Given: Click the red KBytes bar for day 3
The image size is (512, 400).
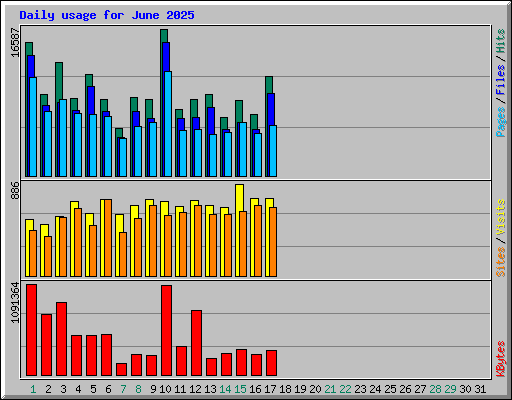Looking at the screenshot, I should coord(62,339).
